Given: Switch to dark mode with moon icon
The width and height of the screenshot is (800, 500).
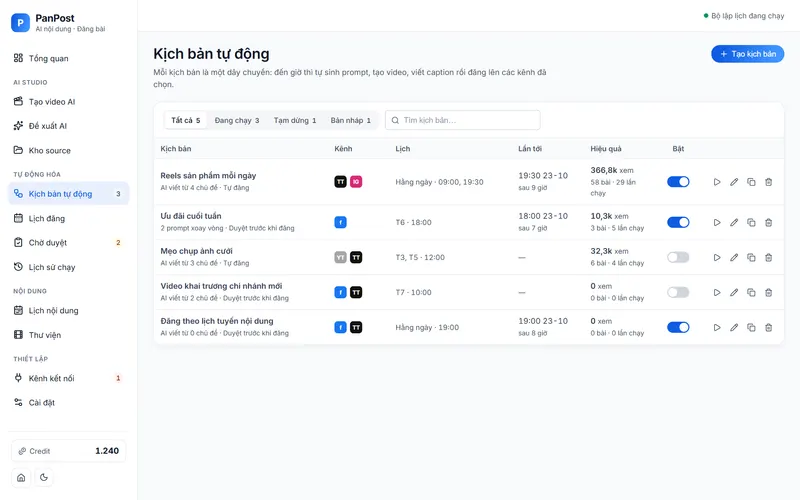Looking at the screenshot, I should click(44, 478).
